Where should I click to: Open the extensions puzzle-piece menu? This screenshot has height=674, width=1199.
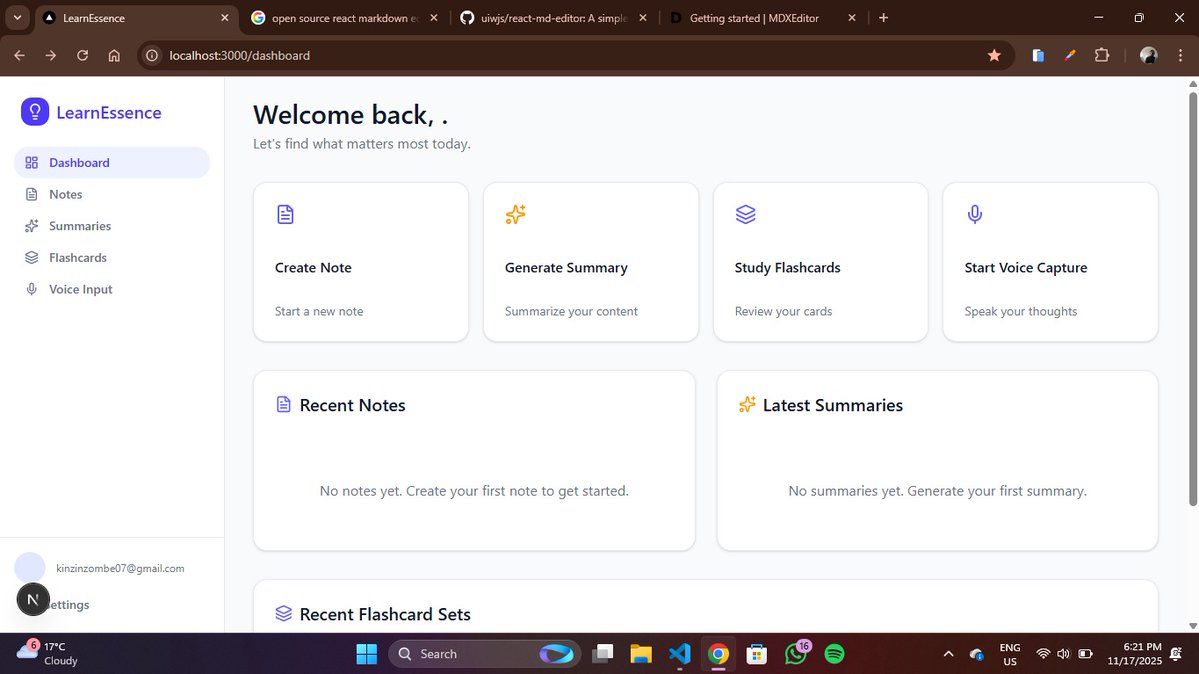[x=1101, y=55]
